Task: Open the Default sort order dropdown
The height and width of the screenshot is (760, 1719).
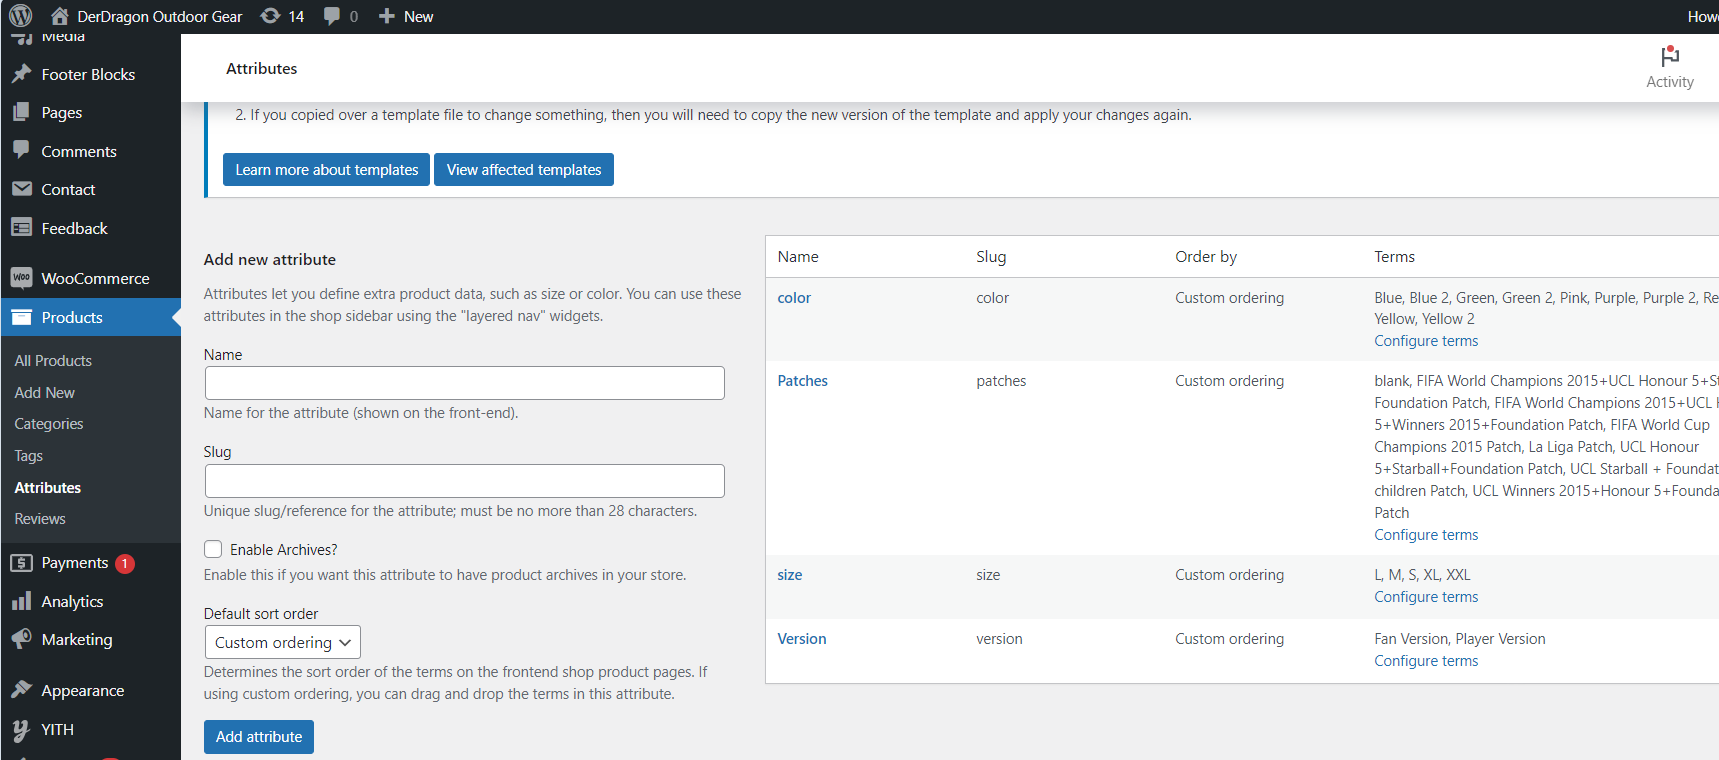Action: (282, 642)
